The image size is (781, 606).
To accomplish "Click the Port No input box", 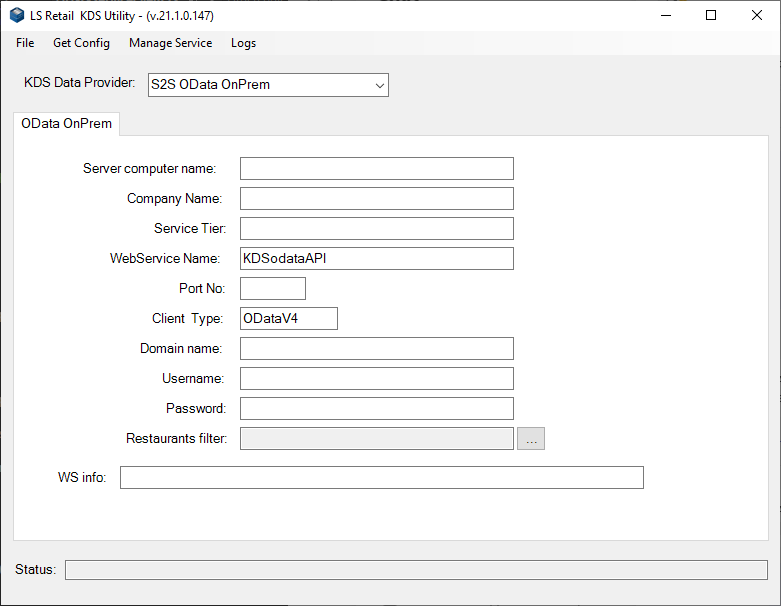I will click(x=272, y=288).
